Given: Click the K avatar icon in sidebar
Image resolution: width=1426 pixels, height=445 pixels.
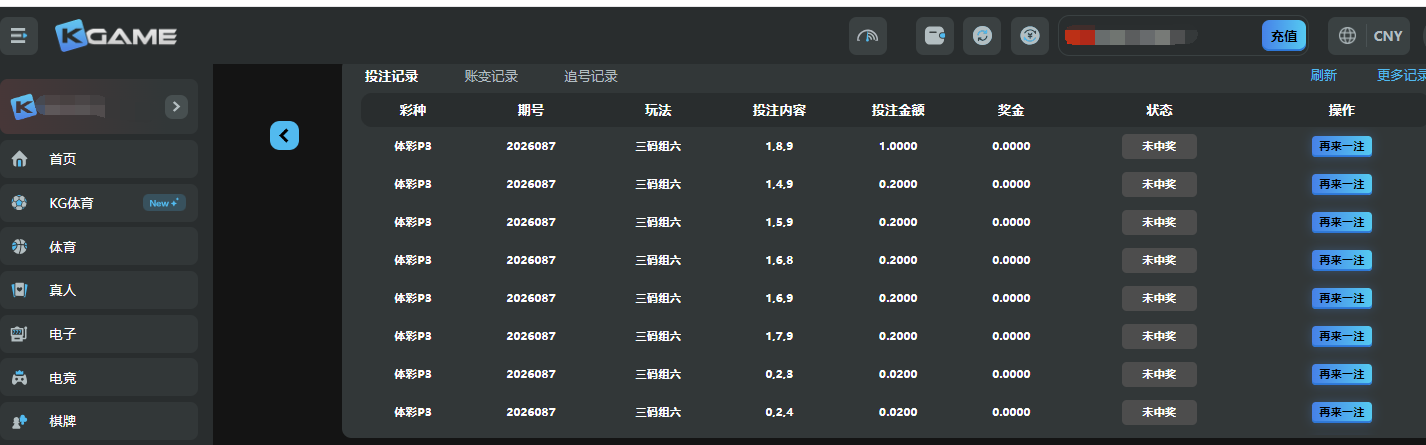Looking at the screenshot, I should [23, 106].
